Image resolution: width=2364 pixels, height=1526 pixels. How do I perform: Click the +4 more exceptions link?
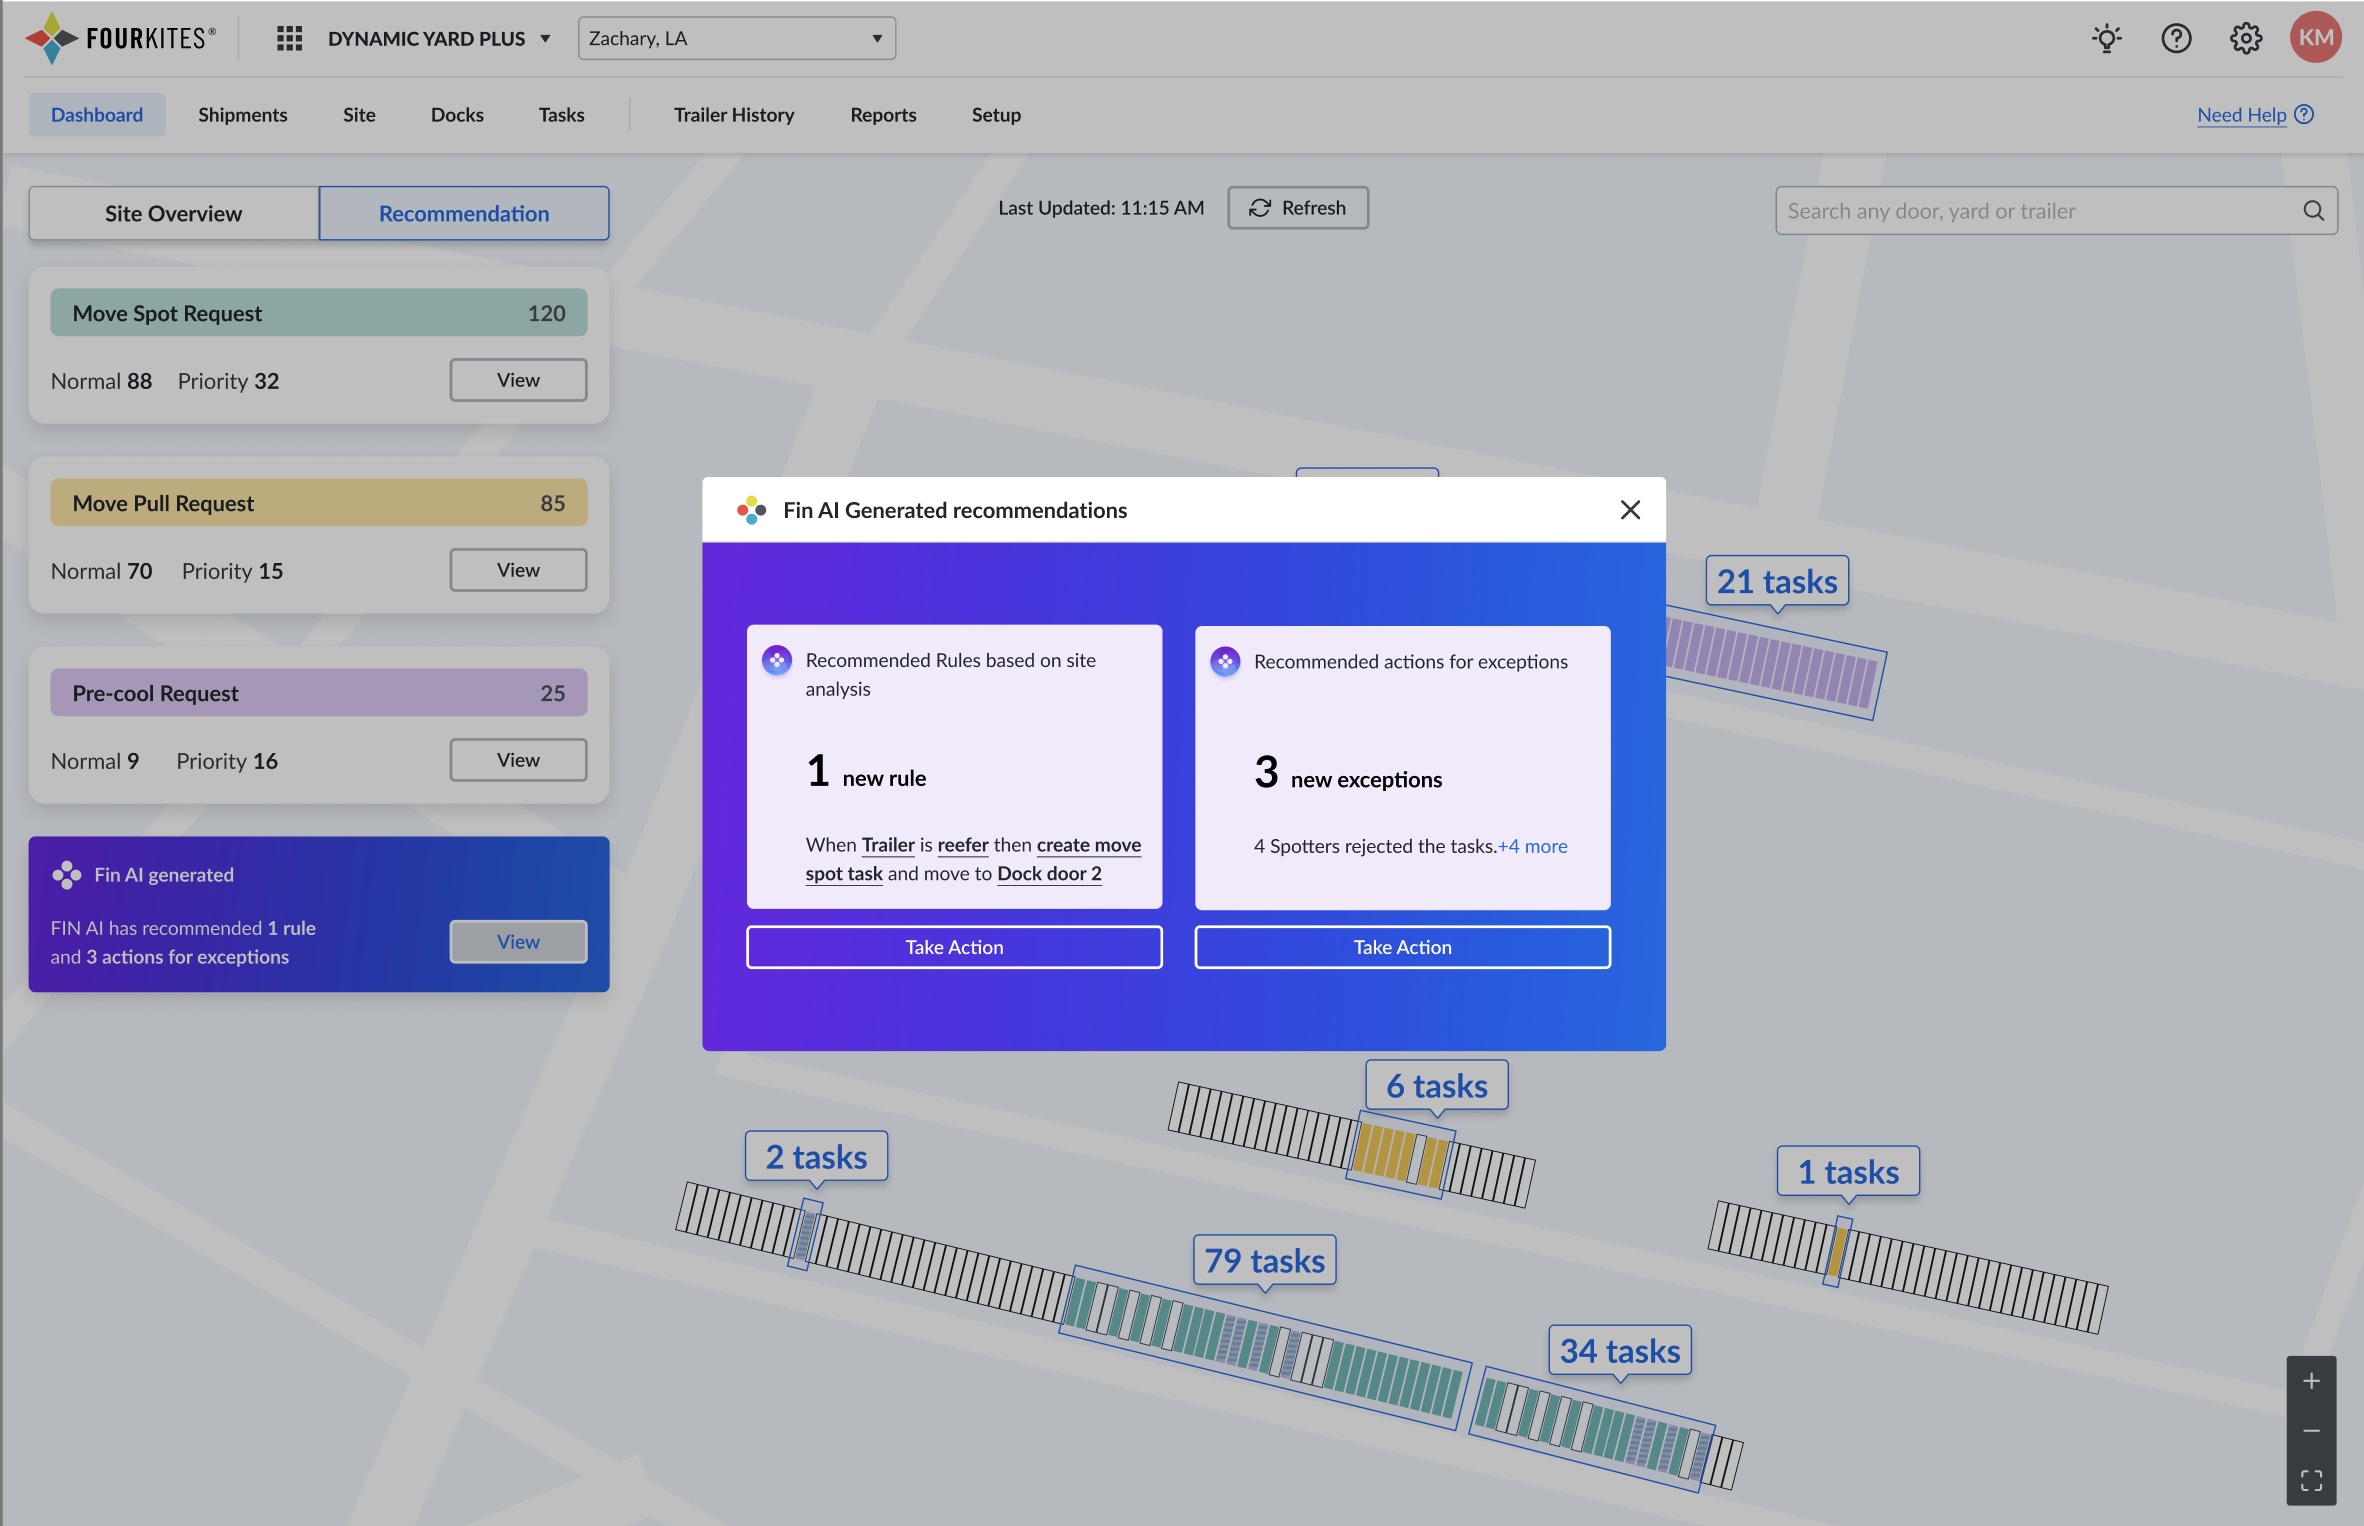1533,846
